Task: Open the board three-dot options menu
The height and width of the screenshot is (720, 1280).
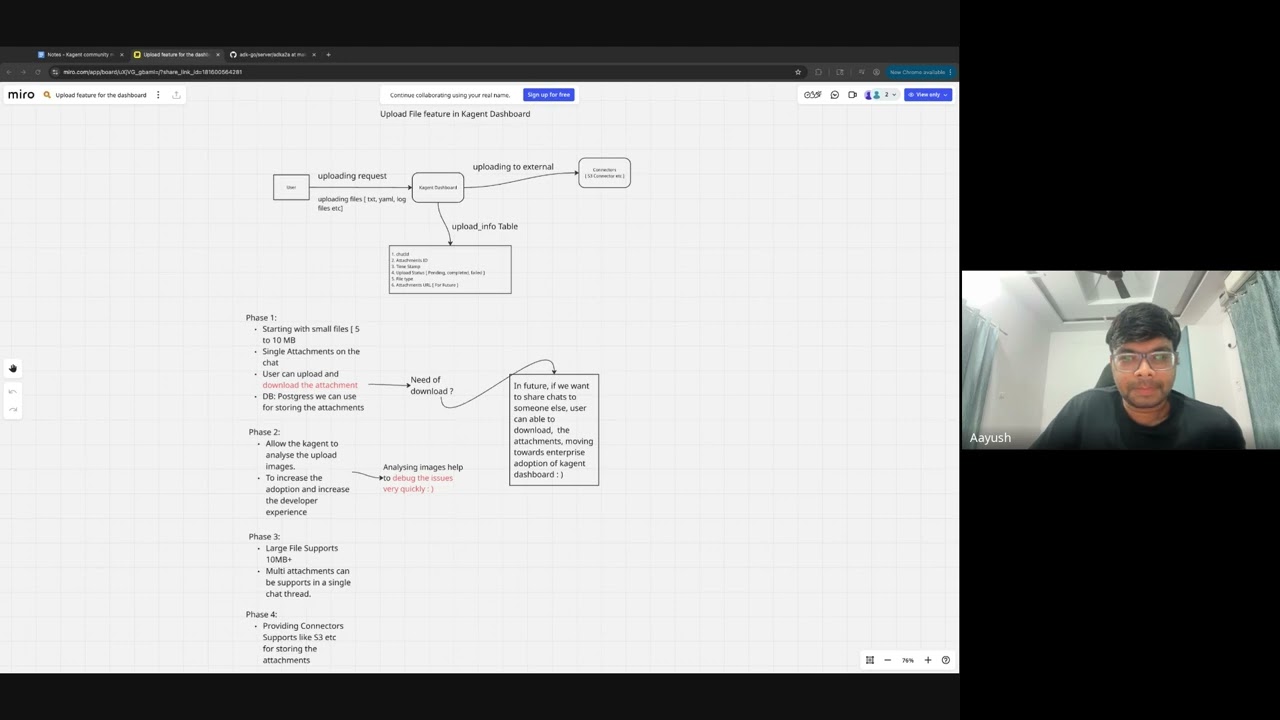Action: [x=158, y=95]
